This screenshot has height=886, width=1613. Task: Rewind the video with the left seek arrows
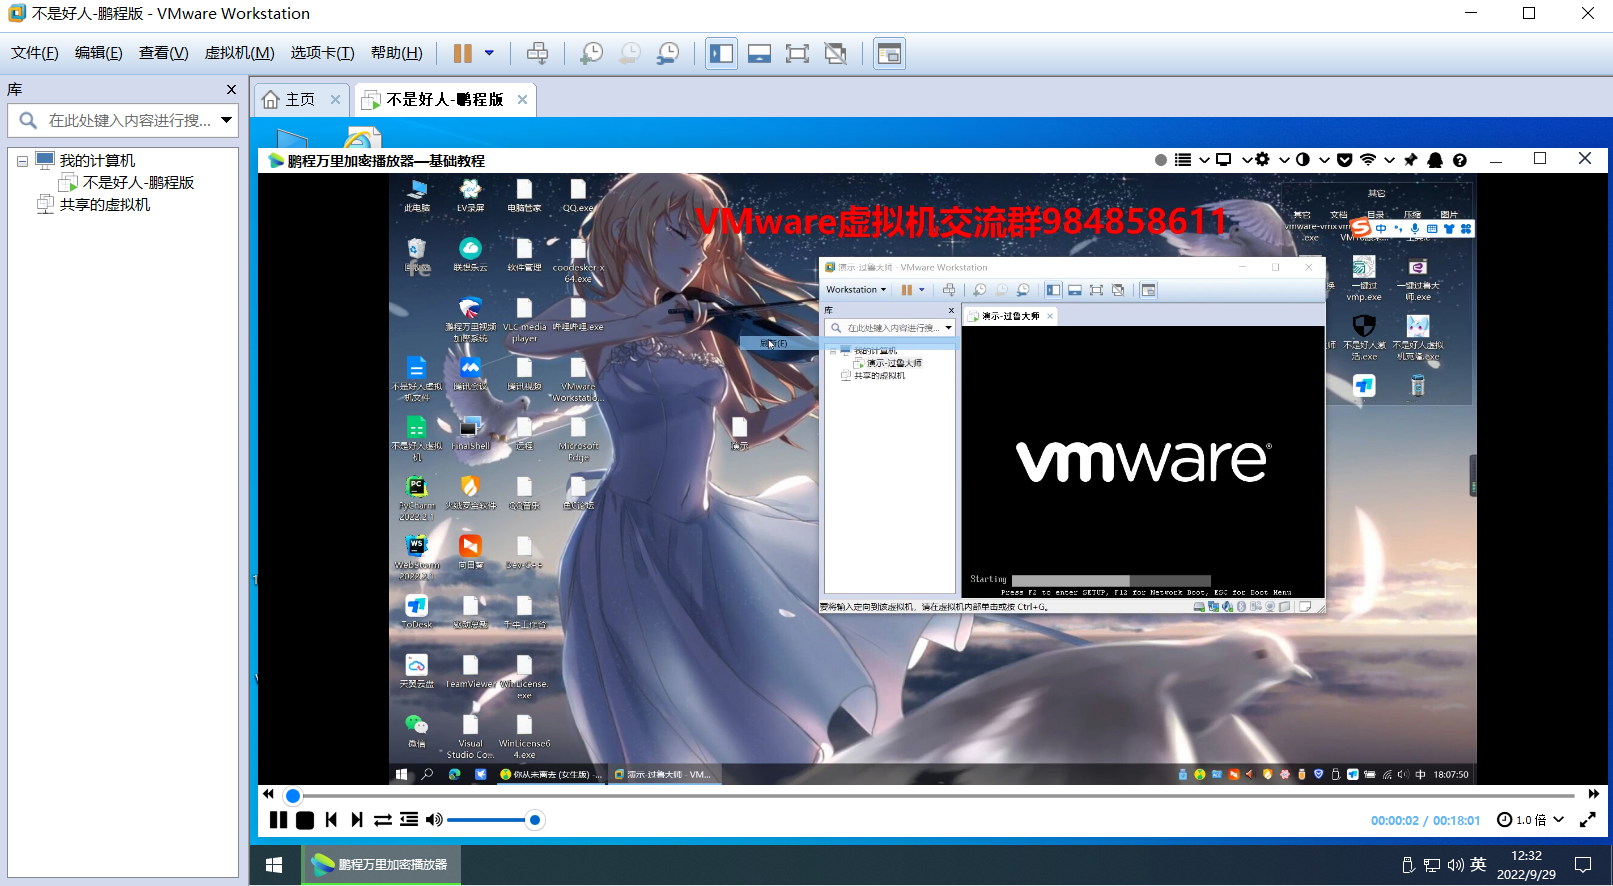tap(268, 794)
